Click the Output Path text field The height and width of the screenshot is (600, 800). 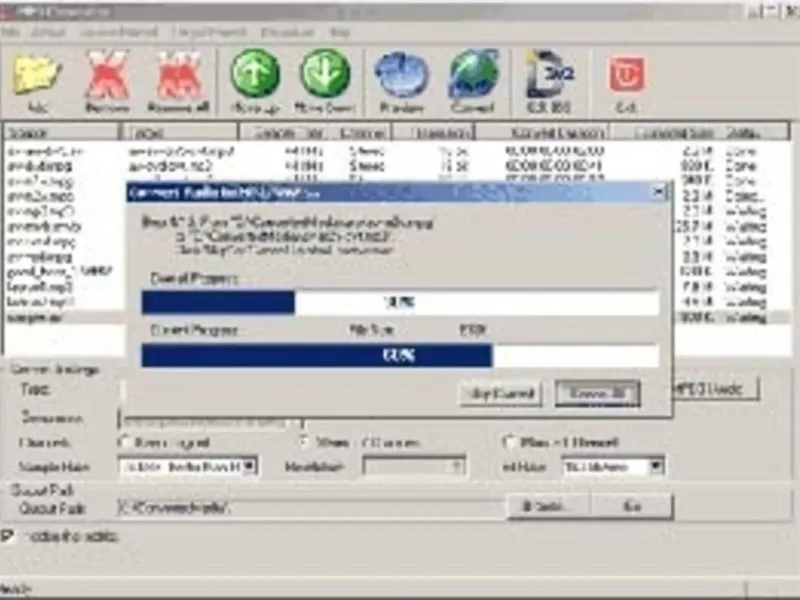(x=311, y=507)
